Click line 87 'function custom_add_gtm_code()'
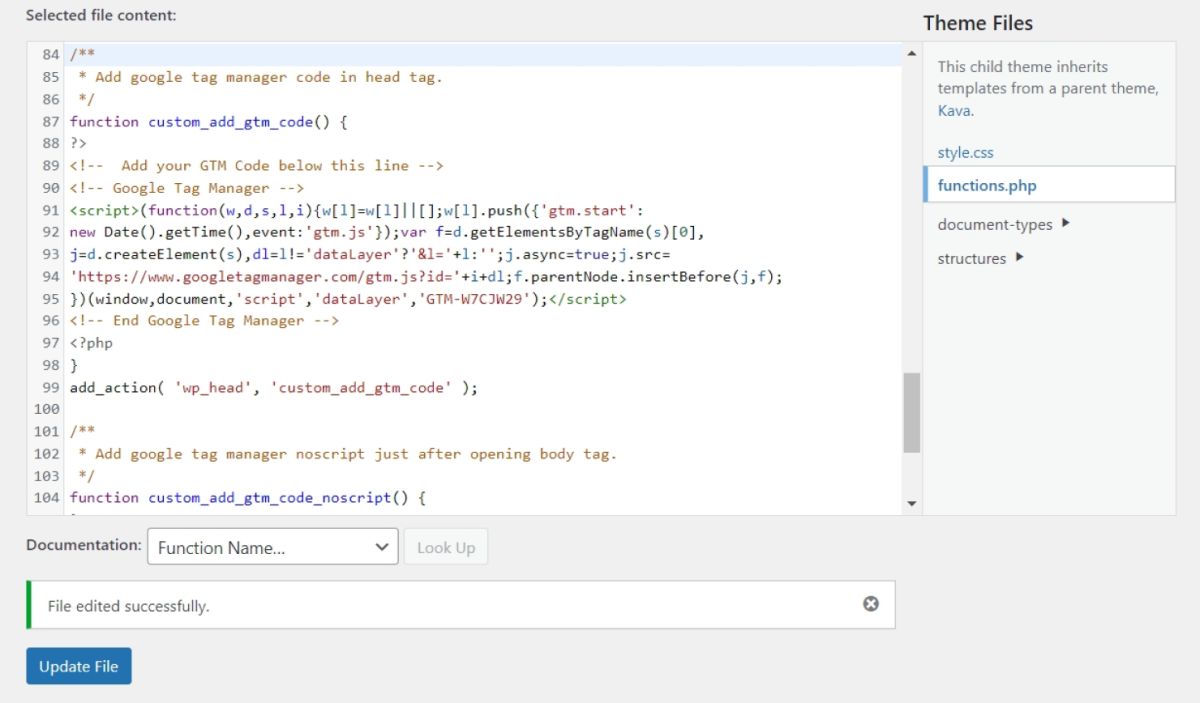Viewport: 1200px width, 703px height. [208, 121]
